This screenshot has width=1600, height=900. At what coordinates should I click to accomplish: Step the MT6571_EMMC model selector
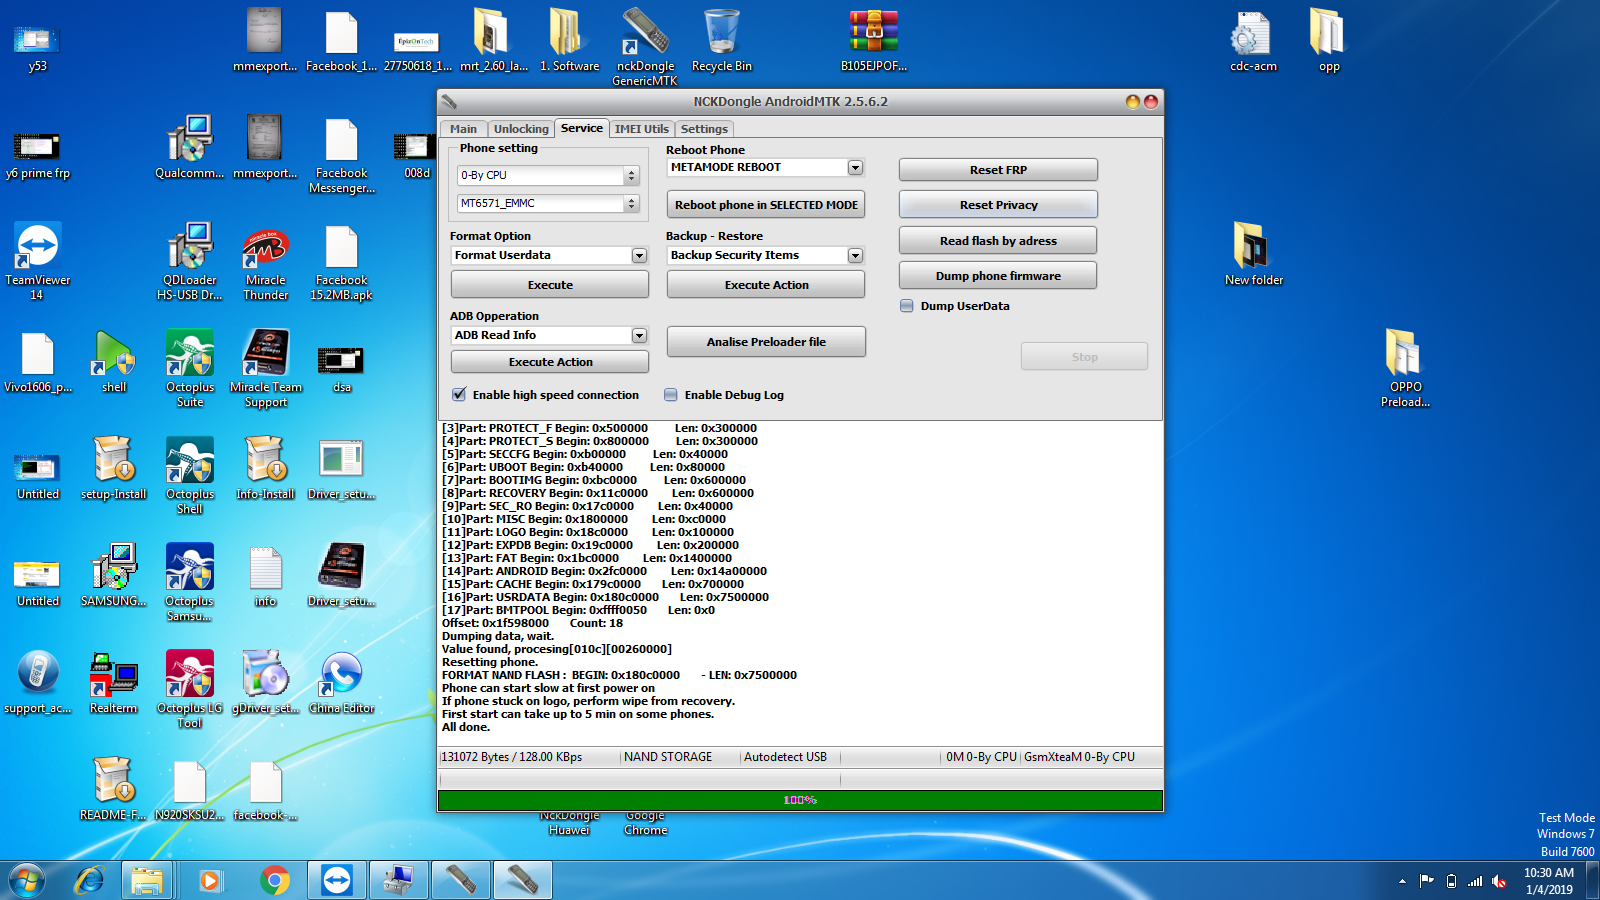[631, 204]
